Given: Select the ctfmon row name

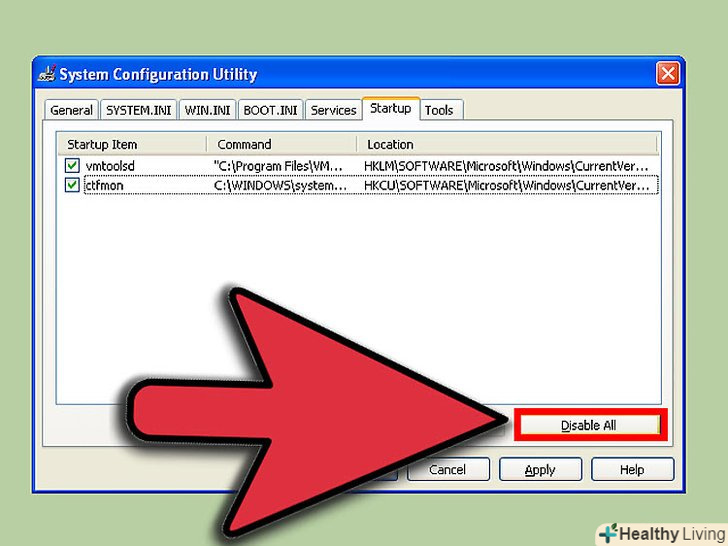Looking at the screenshot, I should (x=104, y=185).
